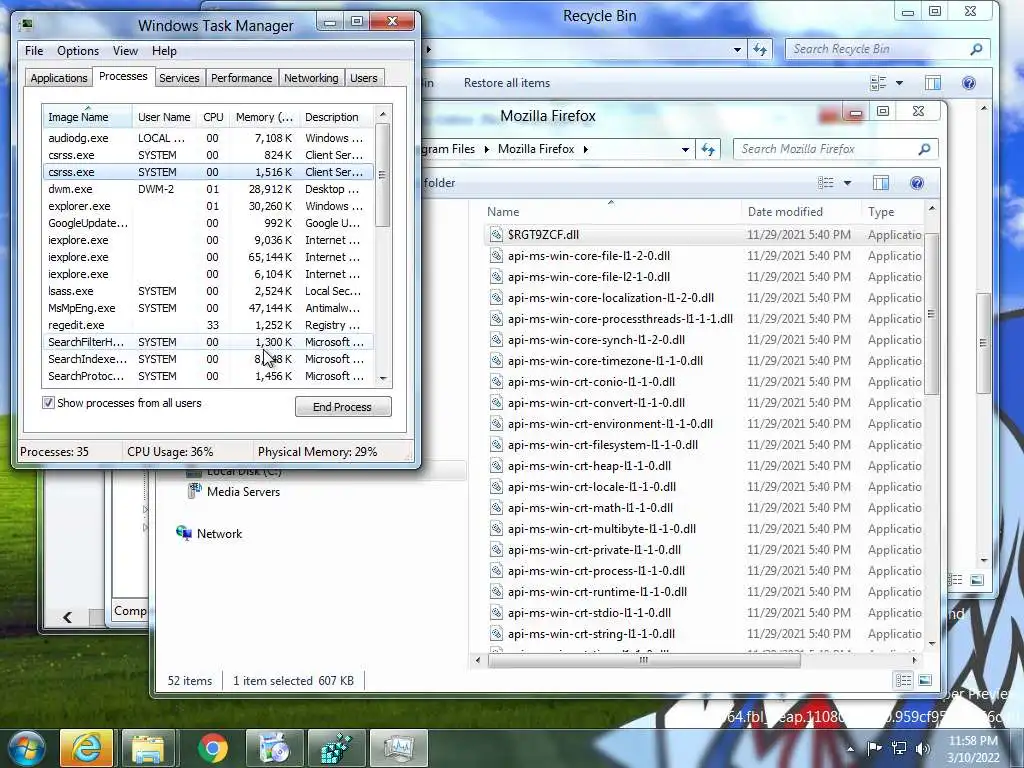
Task: Click the Help icon in Mozilla Firefox window
Action: pos(917,183)
